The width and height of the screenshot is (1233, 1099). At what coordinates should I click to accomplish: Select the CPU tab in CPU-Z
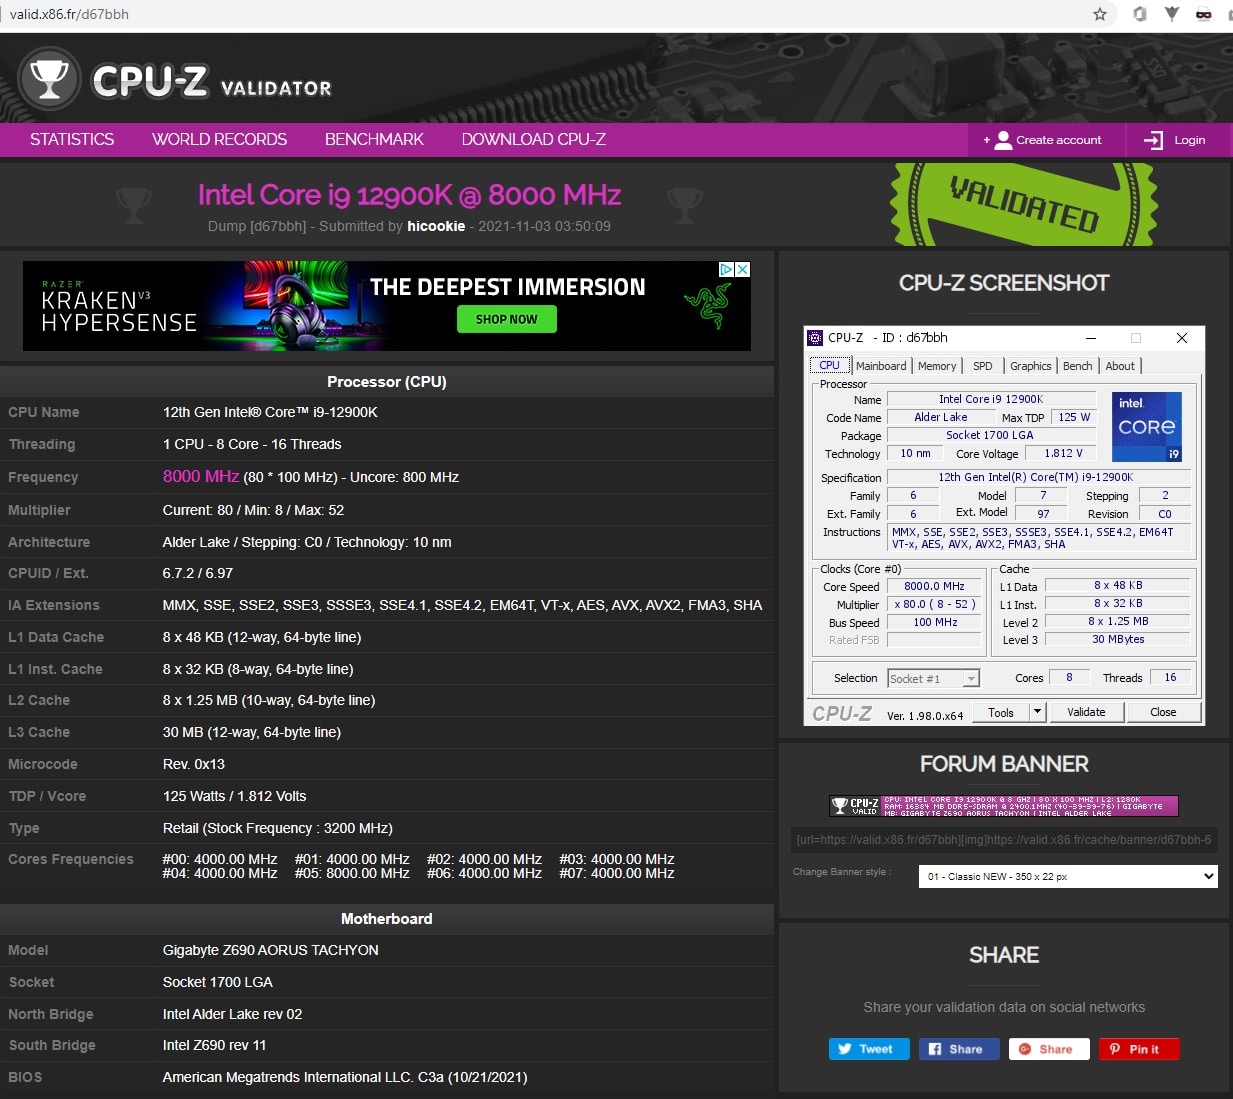click(x=830, y=365)
